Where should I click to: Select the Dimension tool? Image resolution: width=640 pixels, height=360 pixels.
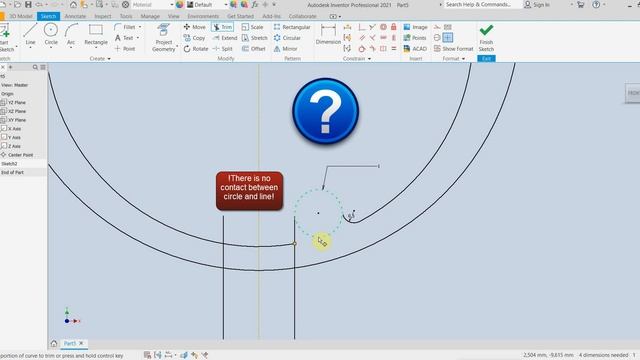point(328,34)
